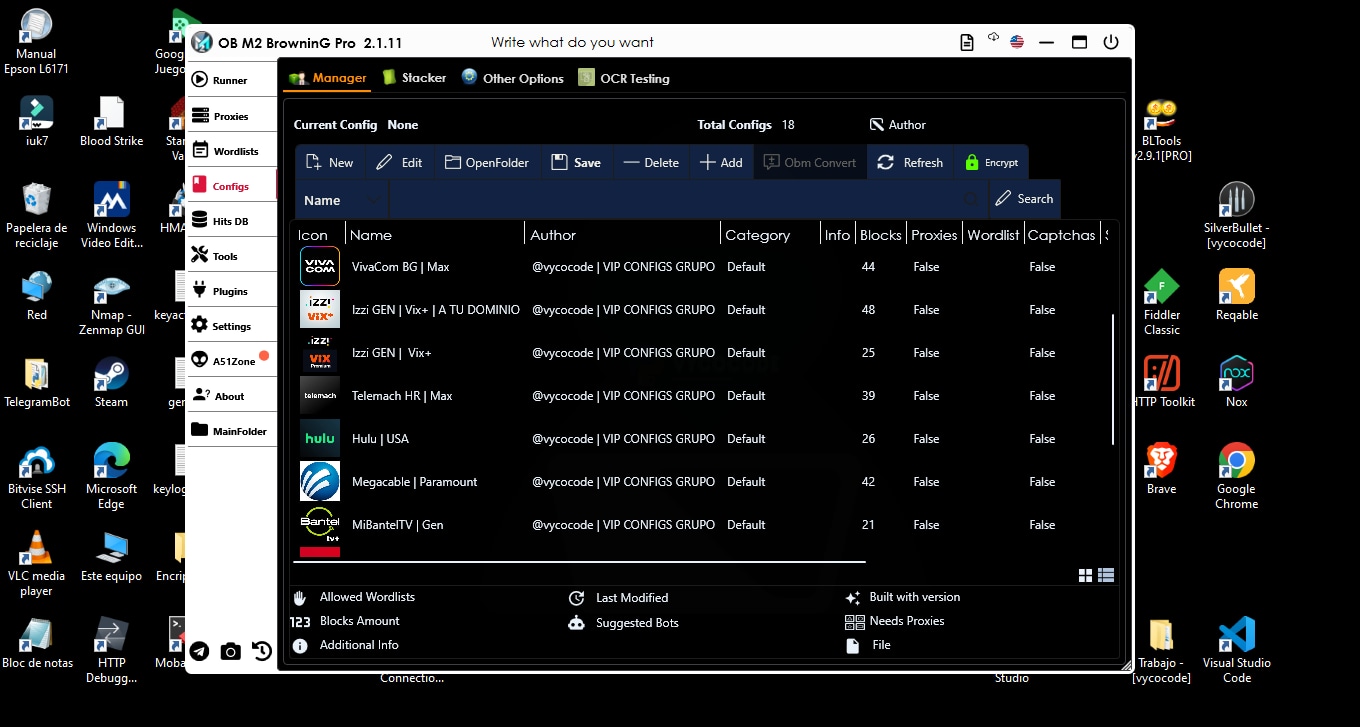The width and height of the screenshot is (1360, 727).
Task: Click the cloud download icon in title bar
Action: point(993,38)
